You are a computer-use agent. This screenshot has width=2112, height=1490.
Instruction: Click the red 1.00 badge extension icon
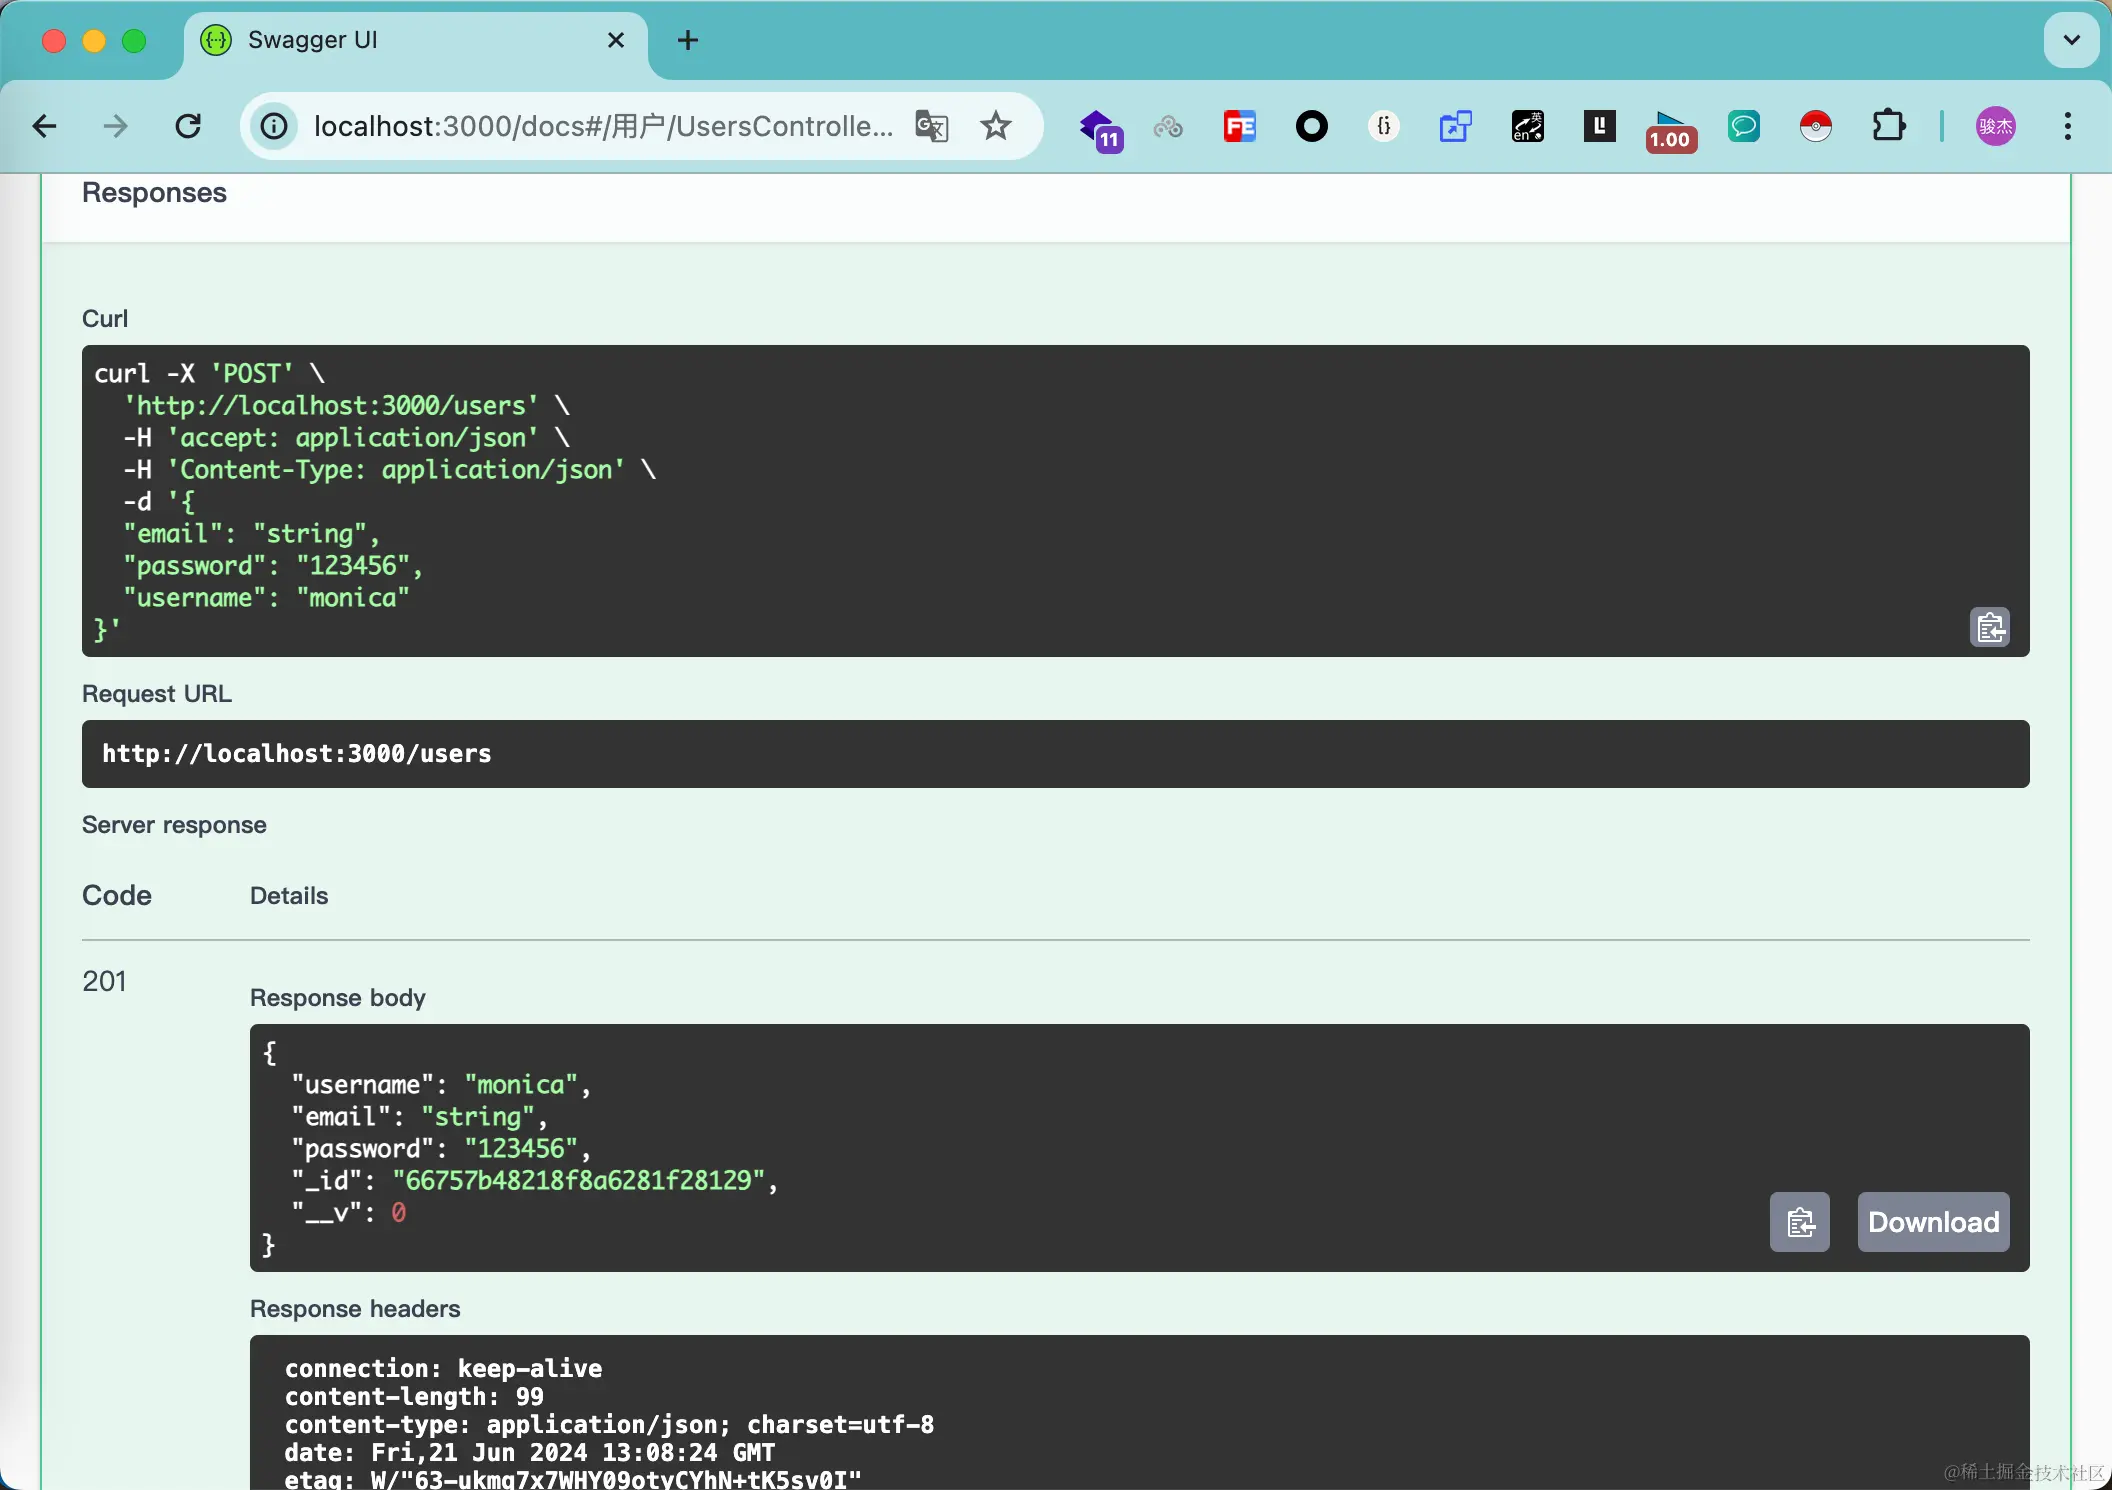tap(1670, 130)
